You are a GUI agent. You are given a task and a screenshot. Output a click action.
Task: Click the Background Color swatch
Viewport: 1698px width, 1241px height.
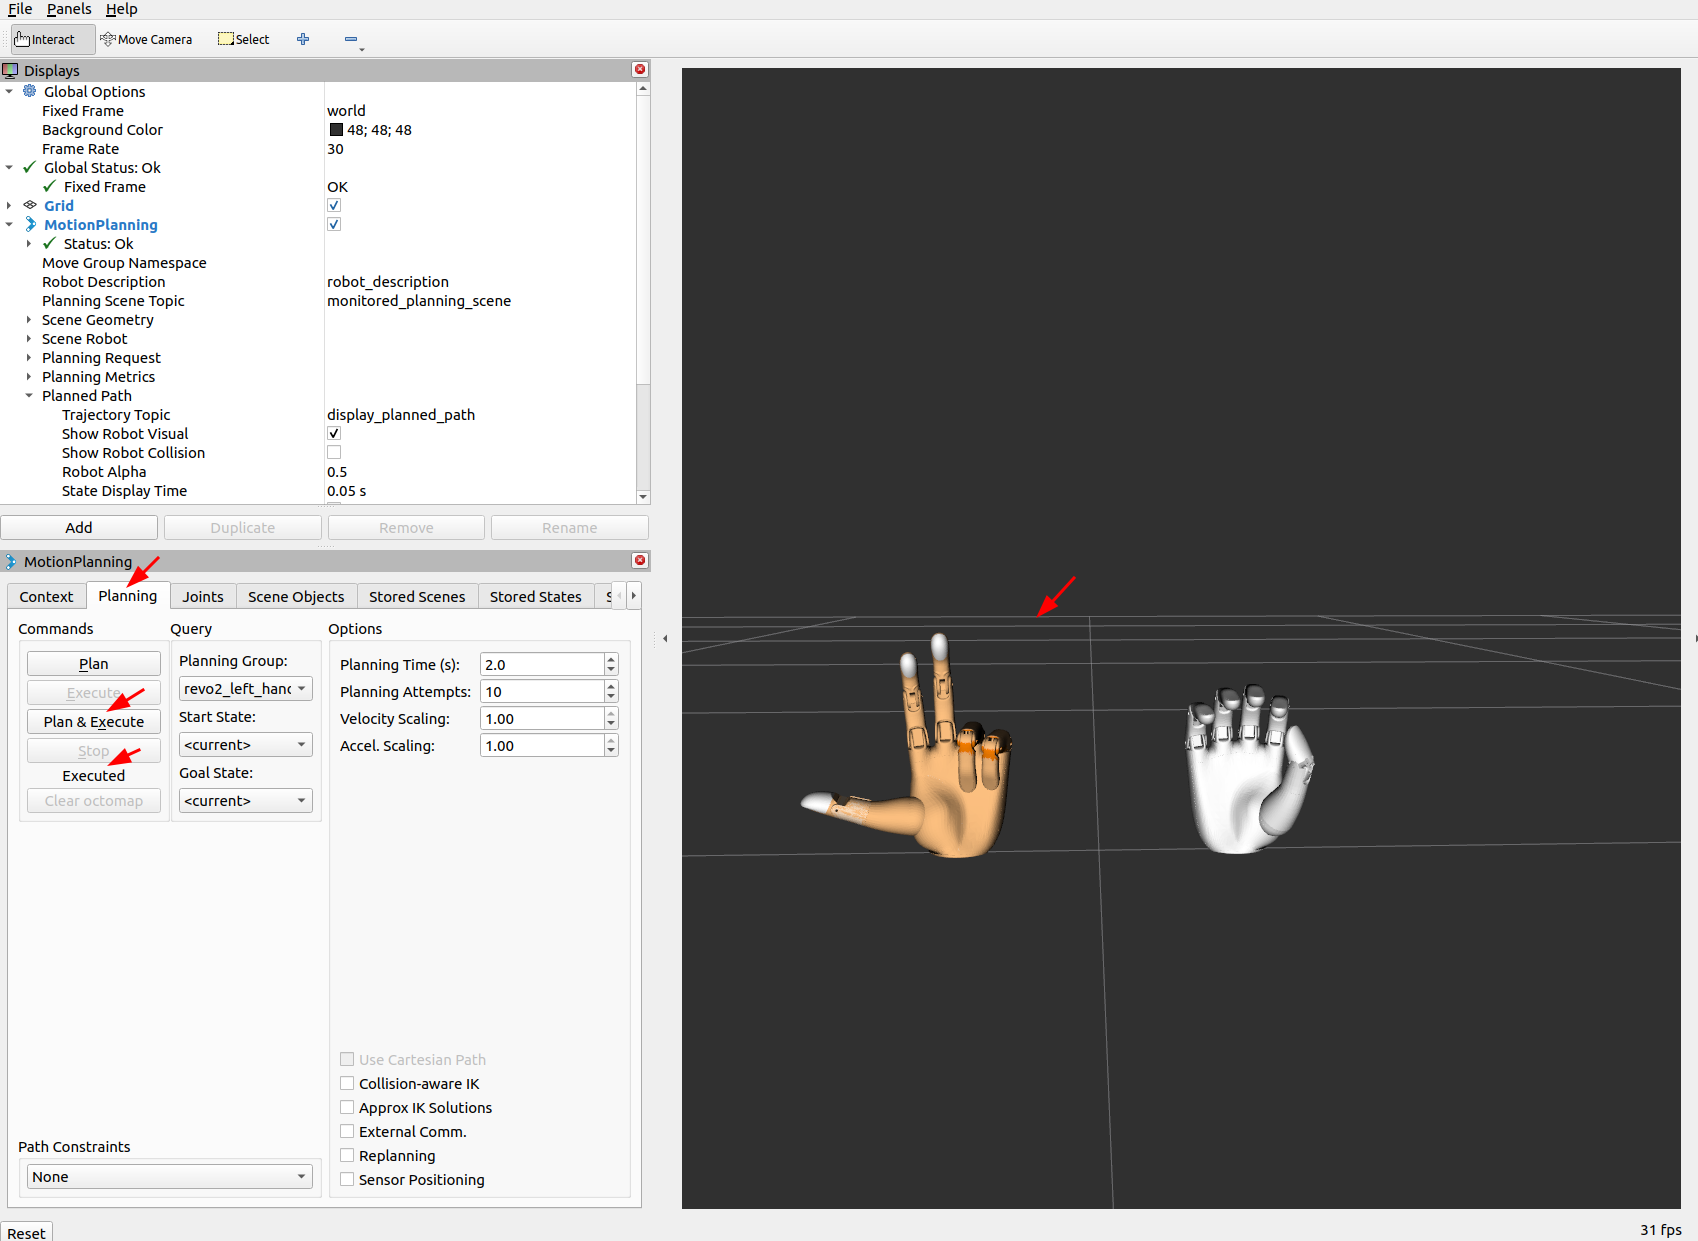tap(336, 130)
